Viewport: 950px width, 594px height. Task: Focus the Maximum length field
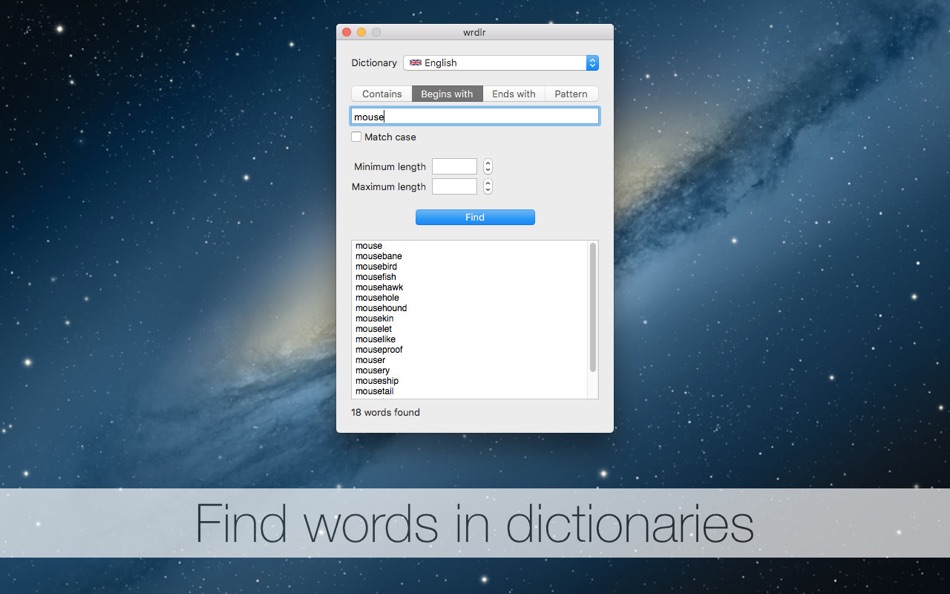point(454,187)
